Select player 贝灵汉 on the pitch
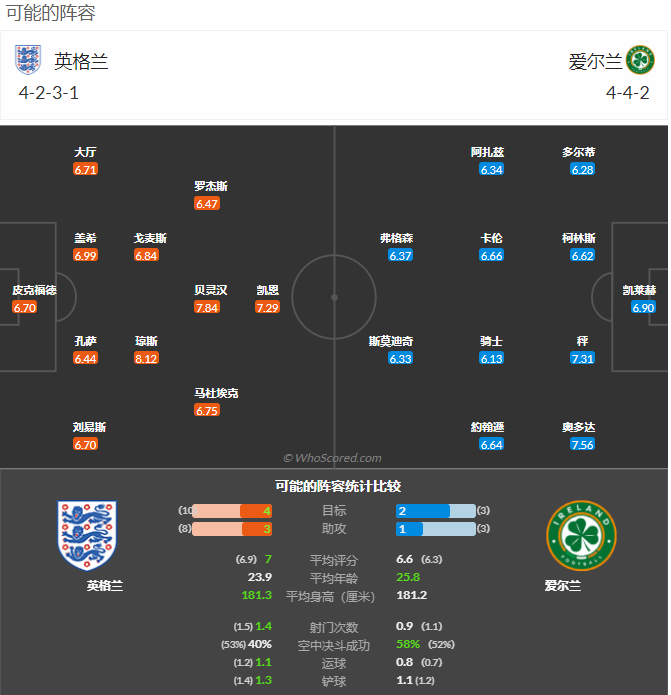Screen dimensions: 671x695 click(210, 291)
